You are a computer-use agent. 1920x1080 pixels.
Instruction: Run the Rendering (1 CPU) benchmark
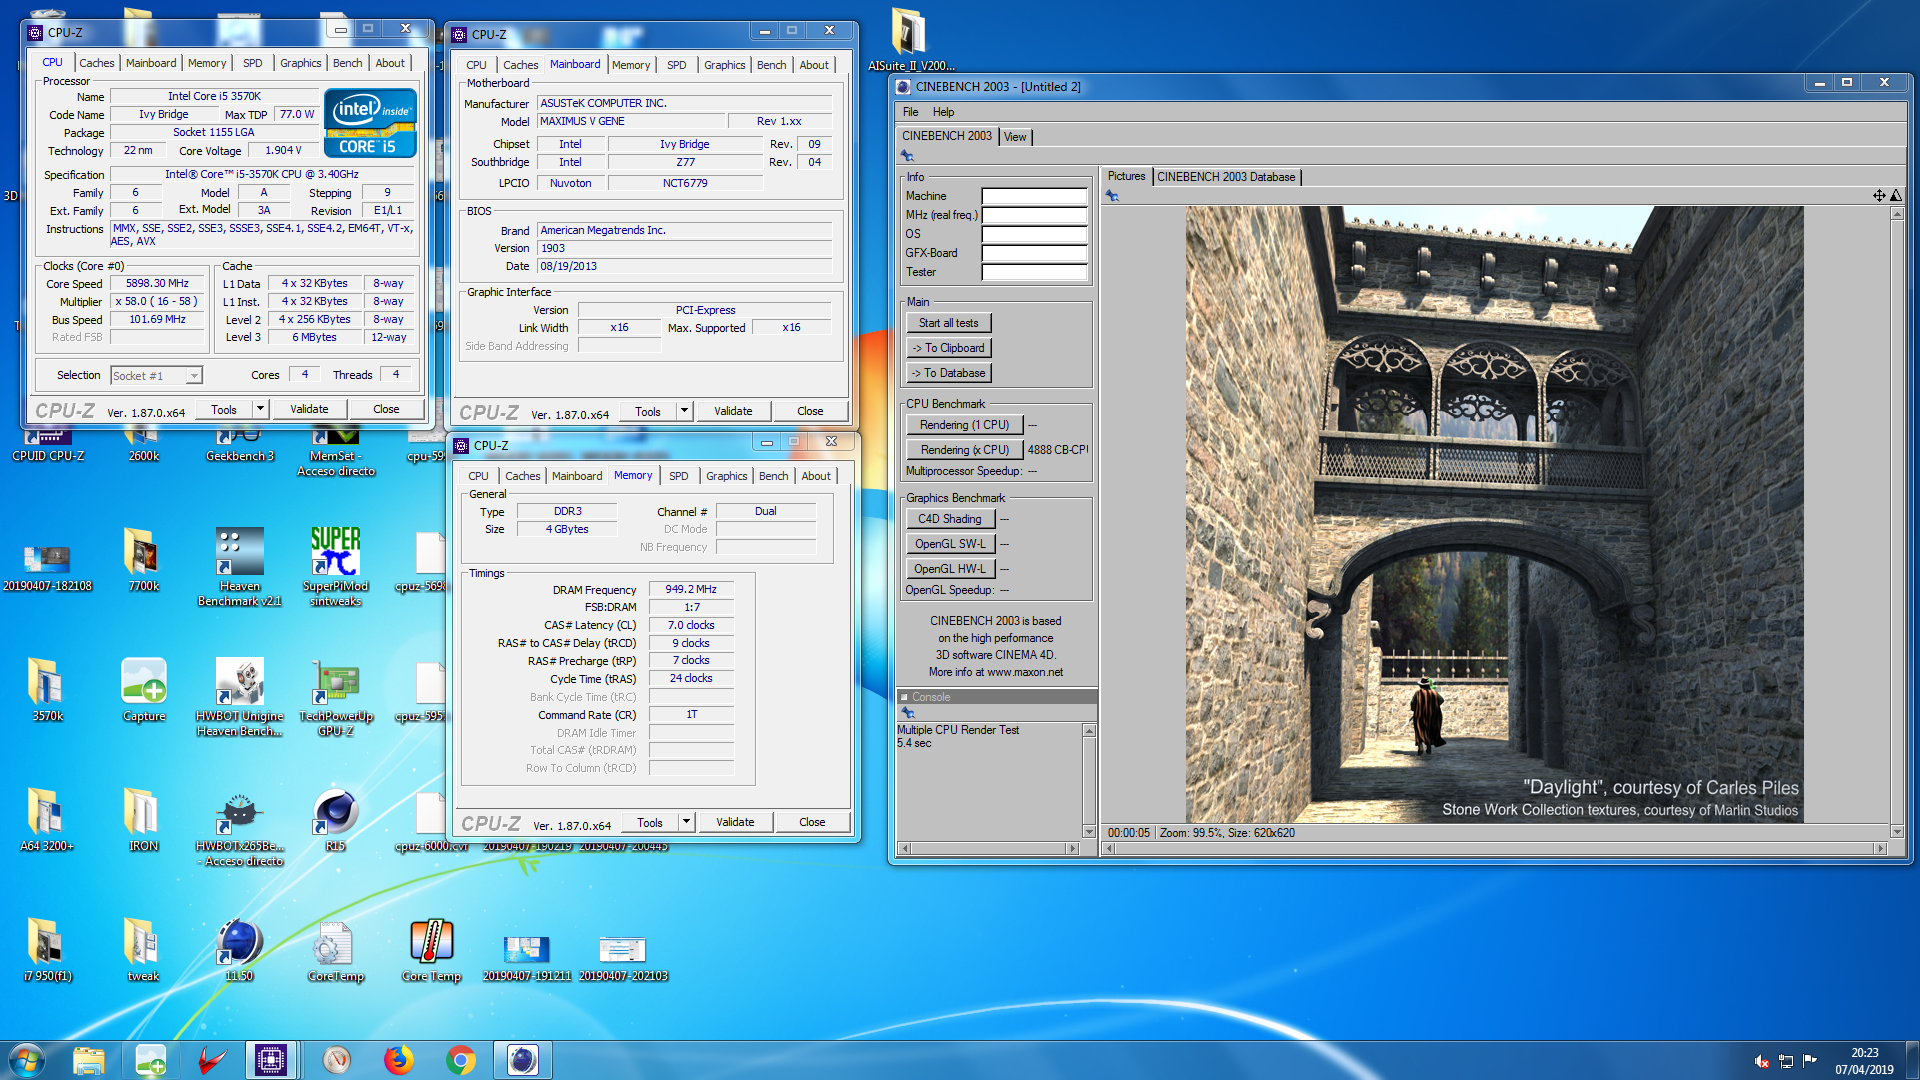coord(964,425)
